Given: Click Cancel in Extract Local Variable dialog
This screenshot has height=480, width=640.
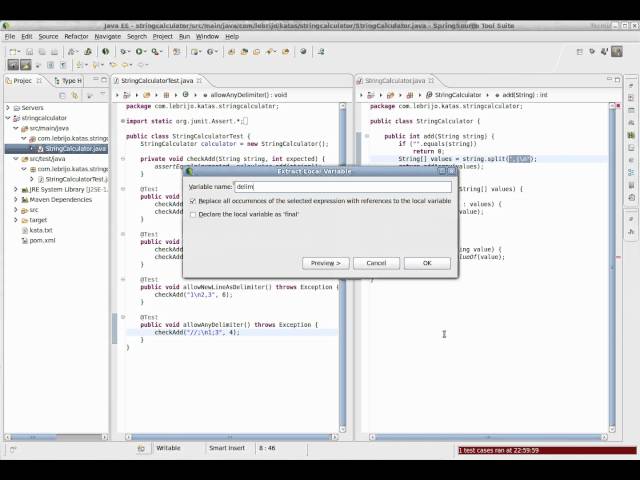Looking at the screenshot, I should tap(376, 263).
